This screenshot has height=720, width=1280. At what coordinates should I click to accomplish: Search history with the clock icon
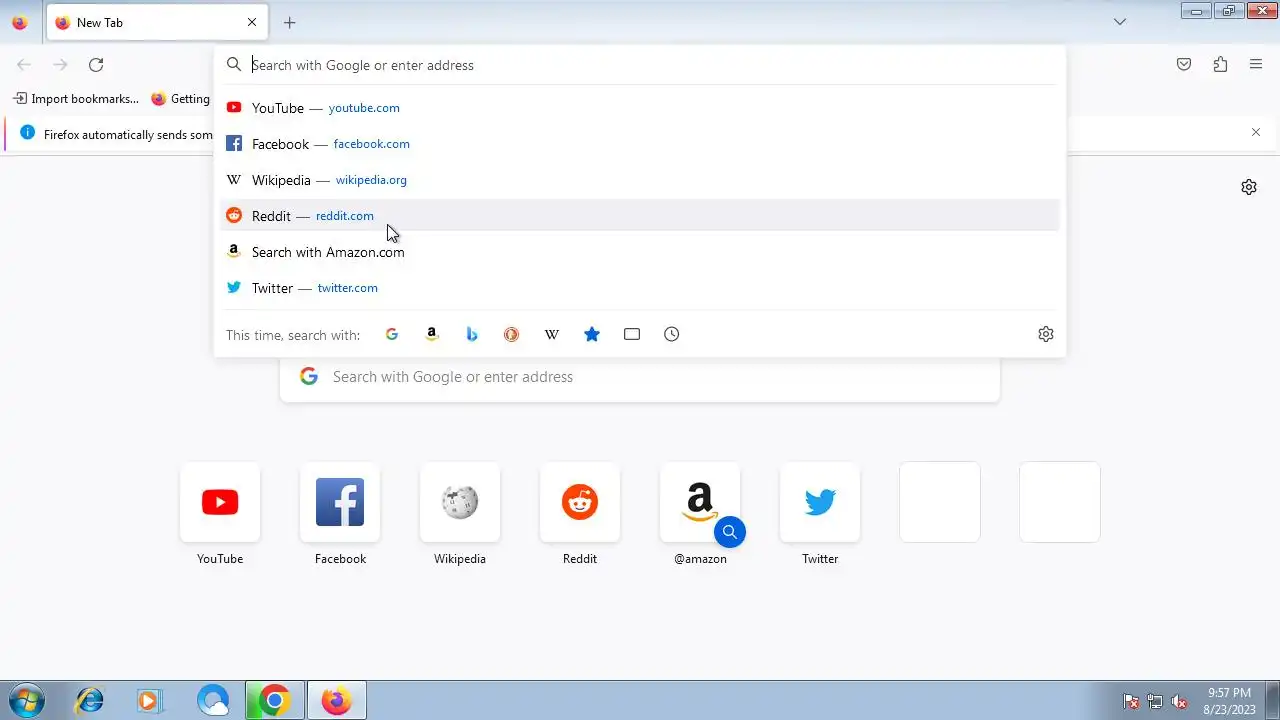tap(672, 334)
